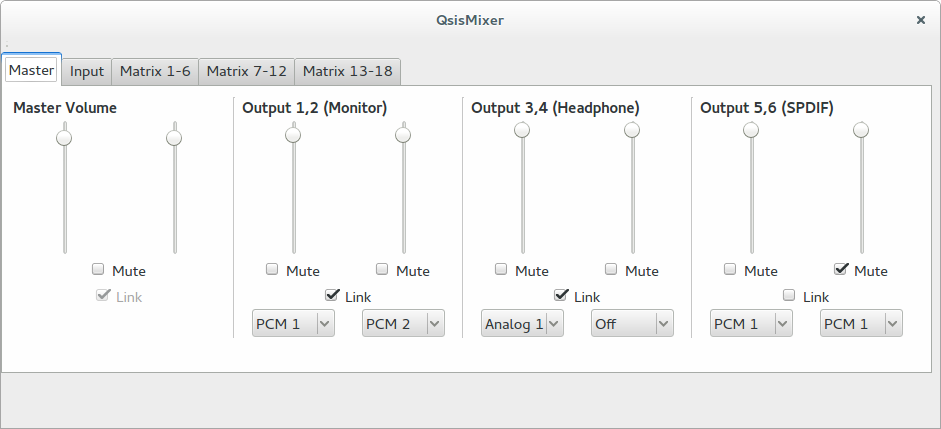Screen dimensions: 941x429
Task: Uncheck Link under Output 3,4 Headphone
Action: coord(560,295)
